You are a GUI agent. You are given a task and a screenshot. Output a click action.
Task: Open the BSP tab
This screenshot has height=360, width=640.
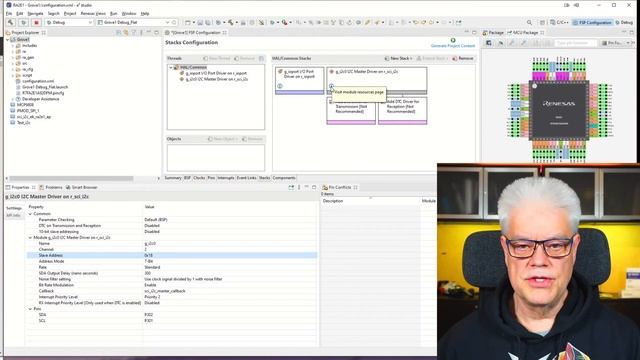pos(187,178)
